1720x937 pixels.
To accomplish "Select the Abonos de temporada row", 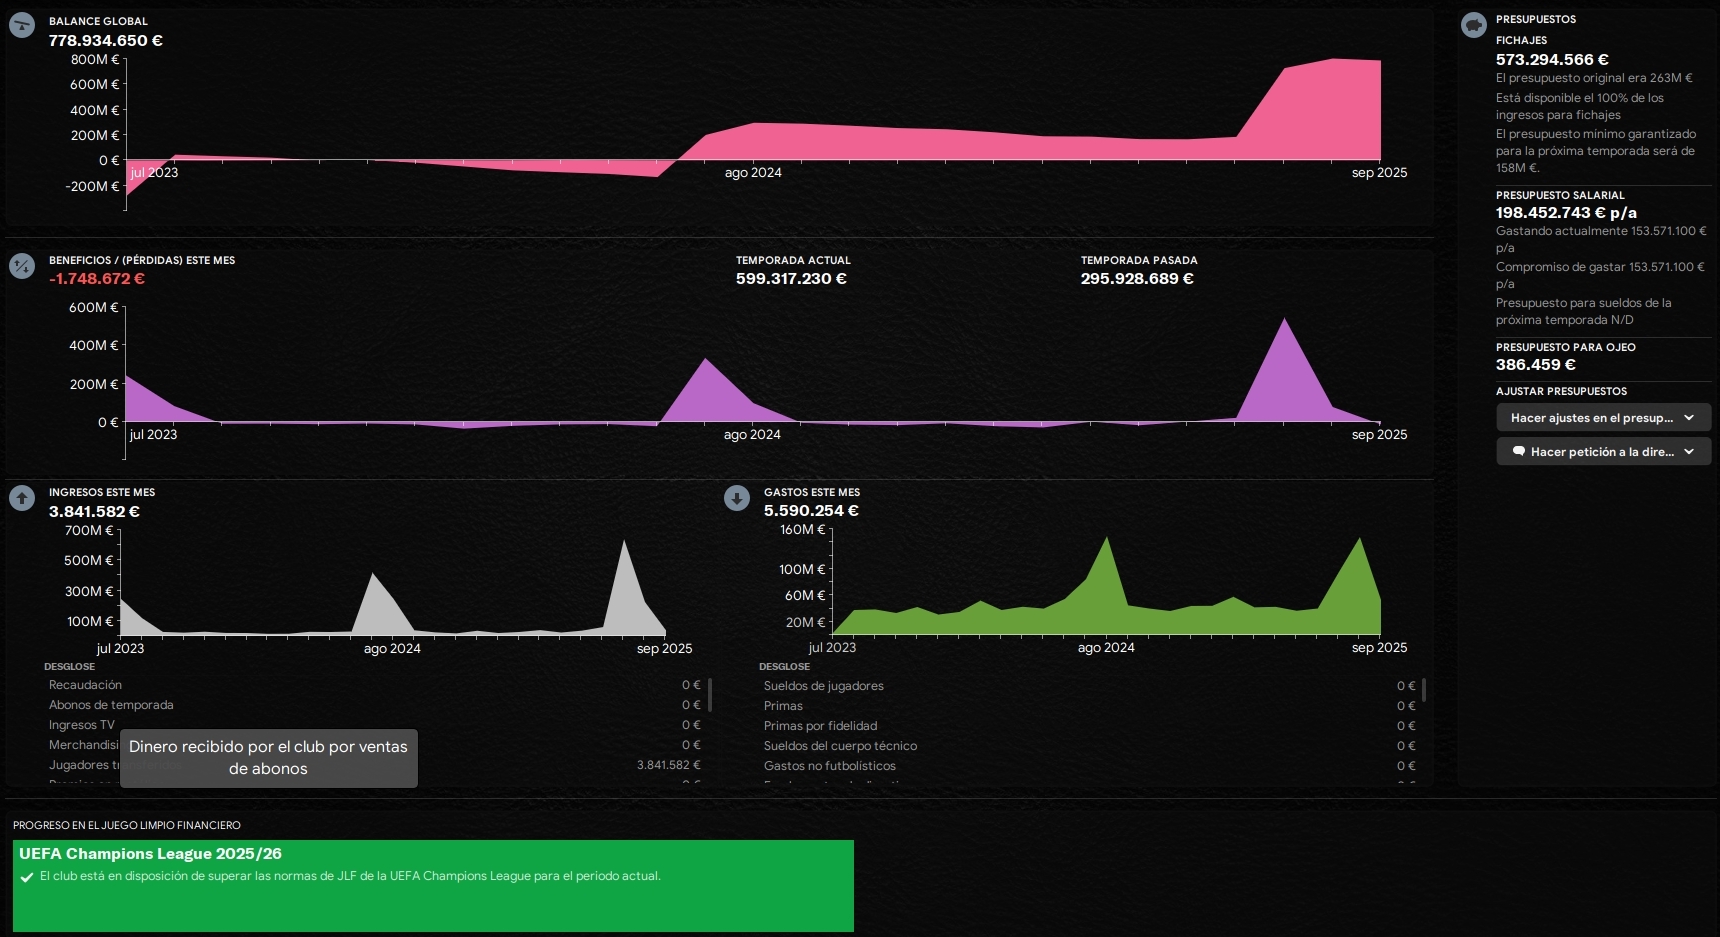I will pyautogui.click(x=375, y=705).
